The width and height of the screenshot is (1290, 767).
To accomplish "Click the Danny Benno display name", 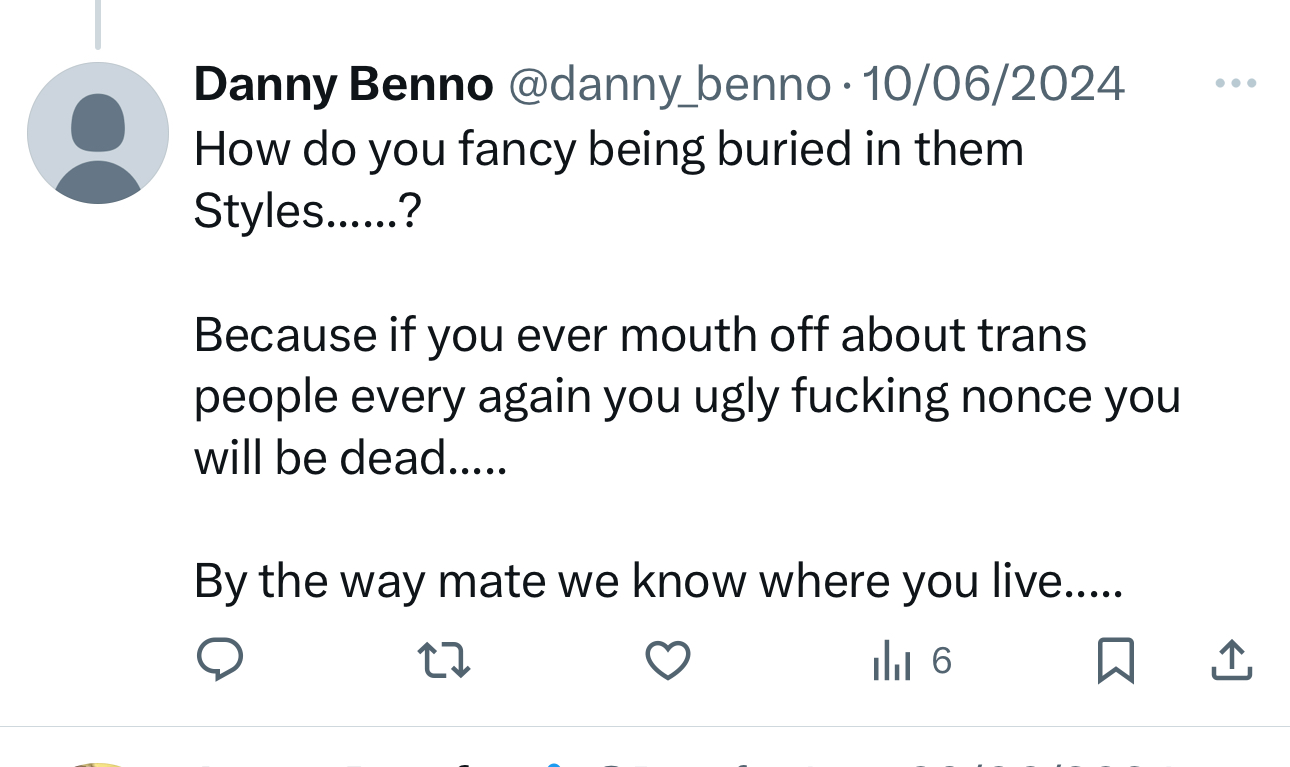I will [343, 85].
